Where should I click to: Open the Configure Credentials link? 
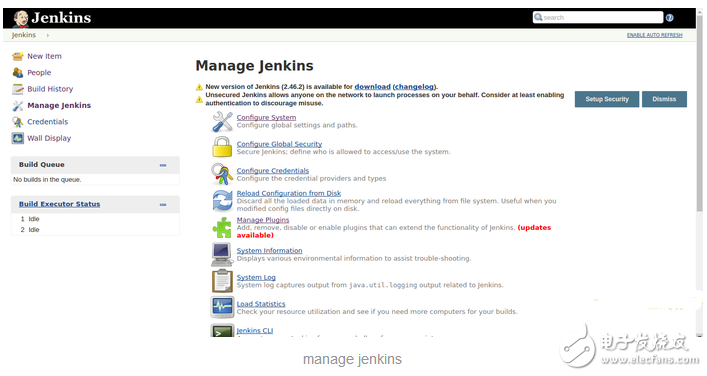point(273,170)
